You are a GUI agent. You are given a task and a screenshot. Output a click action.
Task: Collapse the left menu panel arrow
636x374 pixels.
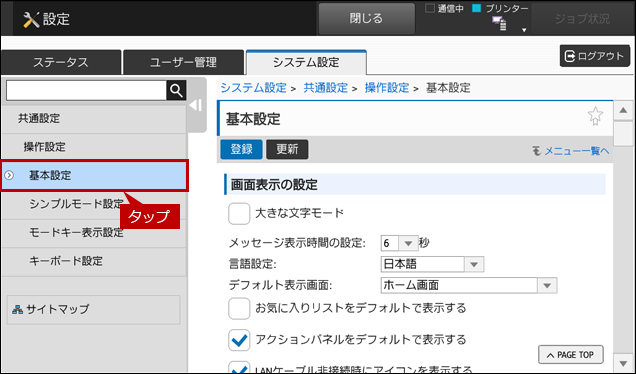196,105
